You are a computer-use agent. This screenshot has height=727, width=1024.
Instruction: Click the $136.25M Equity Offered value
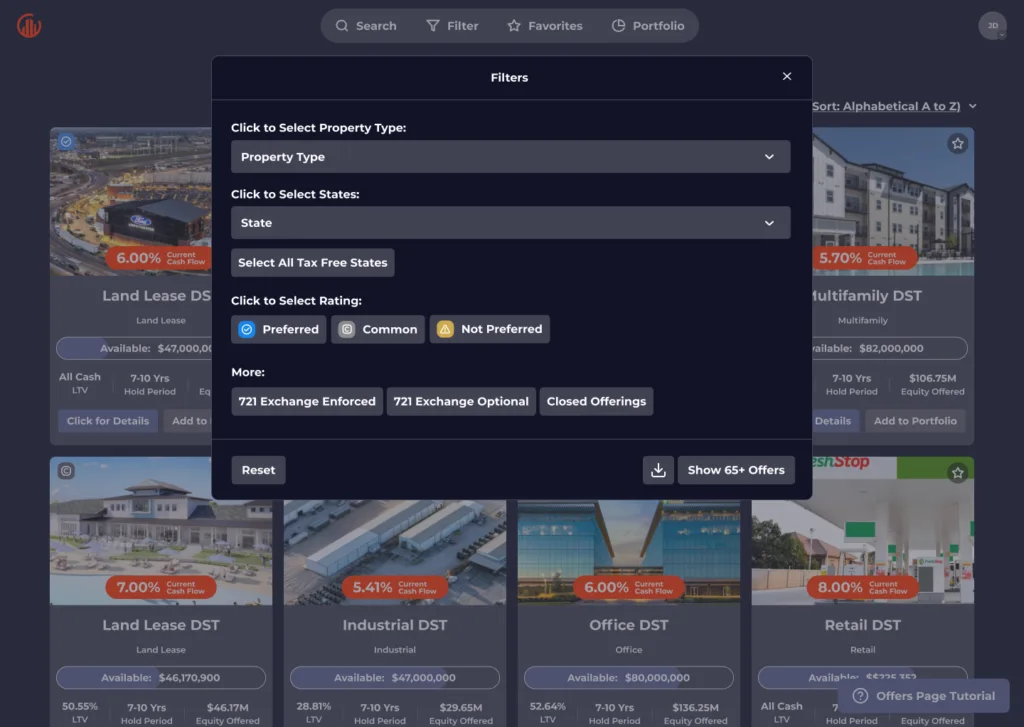pos(696,707)
